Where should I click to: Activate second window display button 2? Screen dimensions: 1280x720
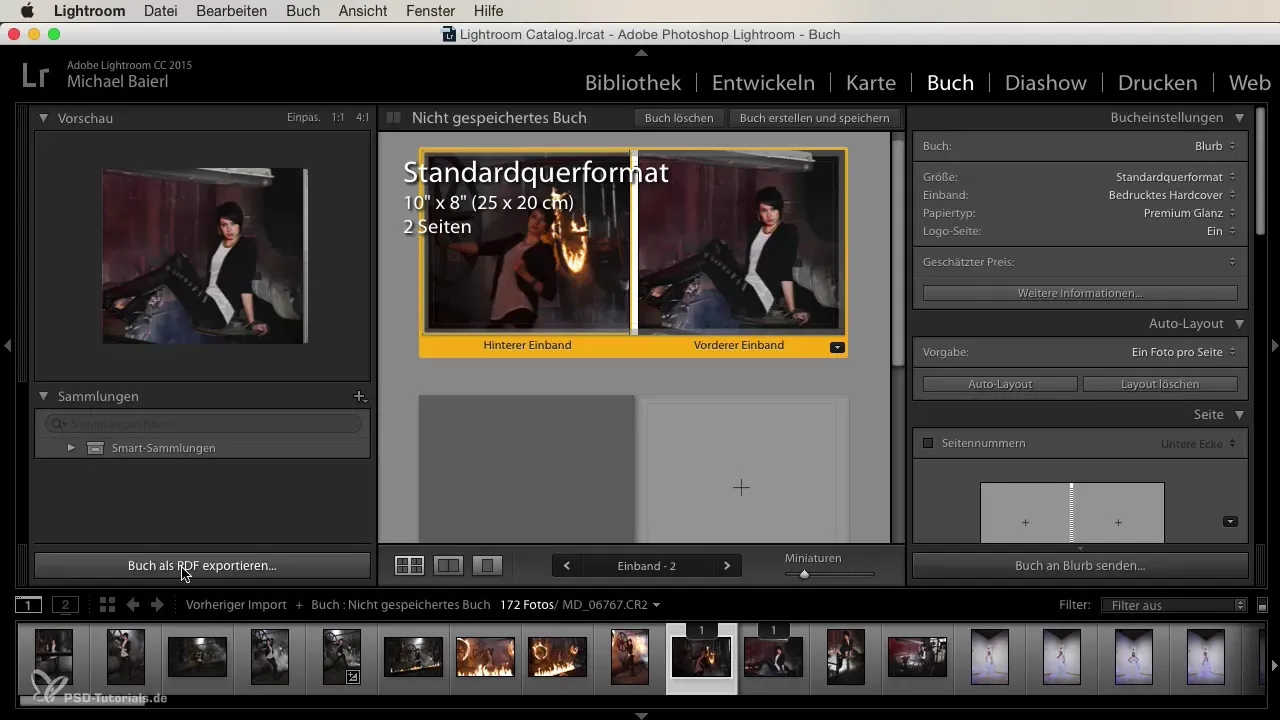coord(65,605)
